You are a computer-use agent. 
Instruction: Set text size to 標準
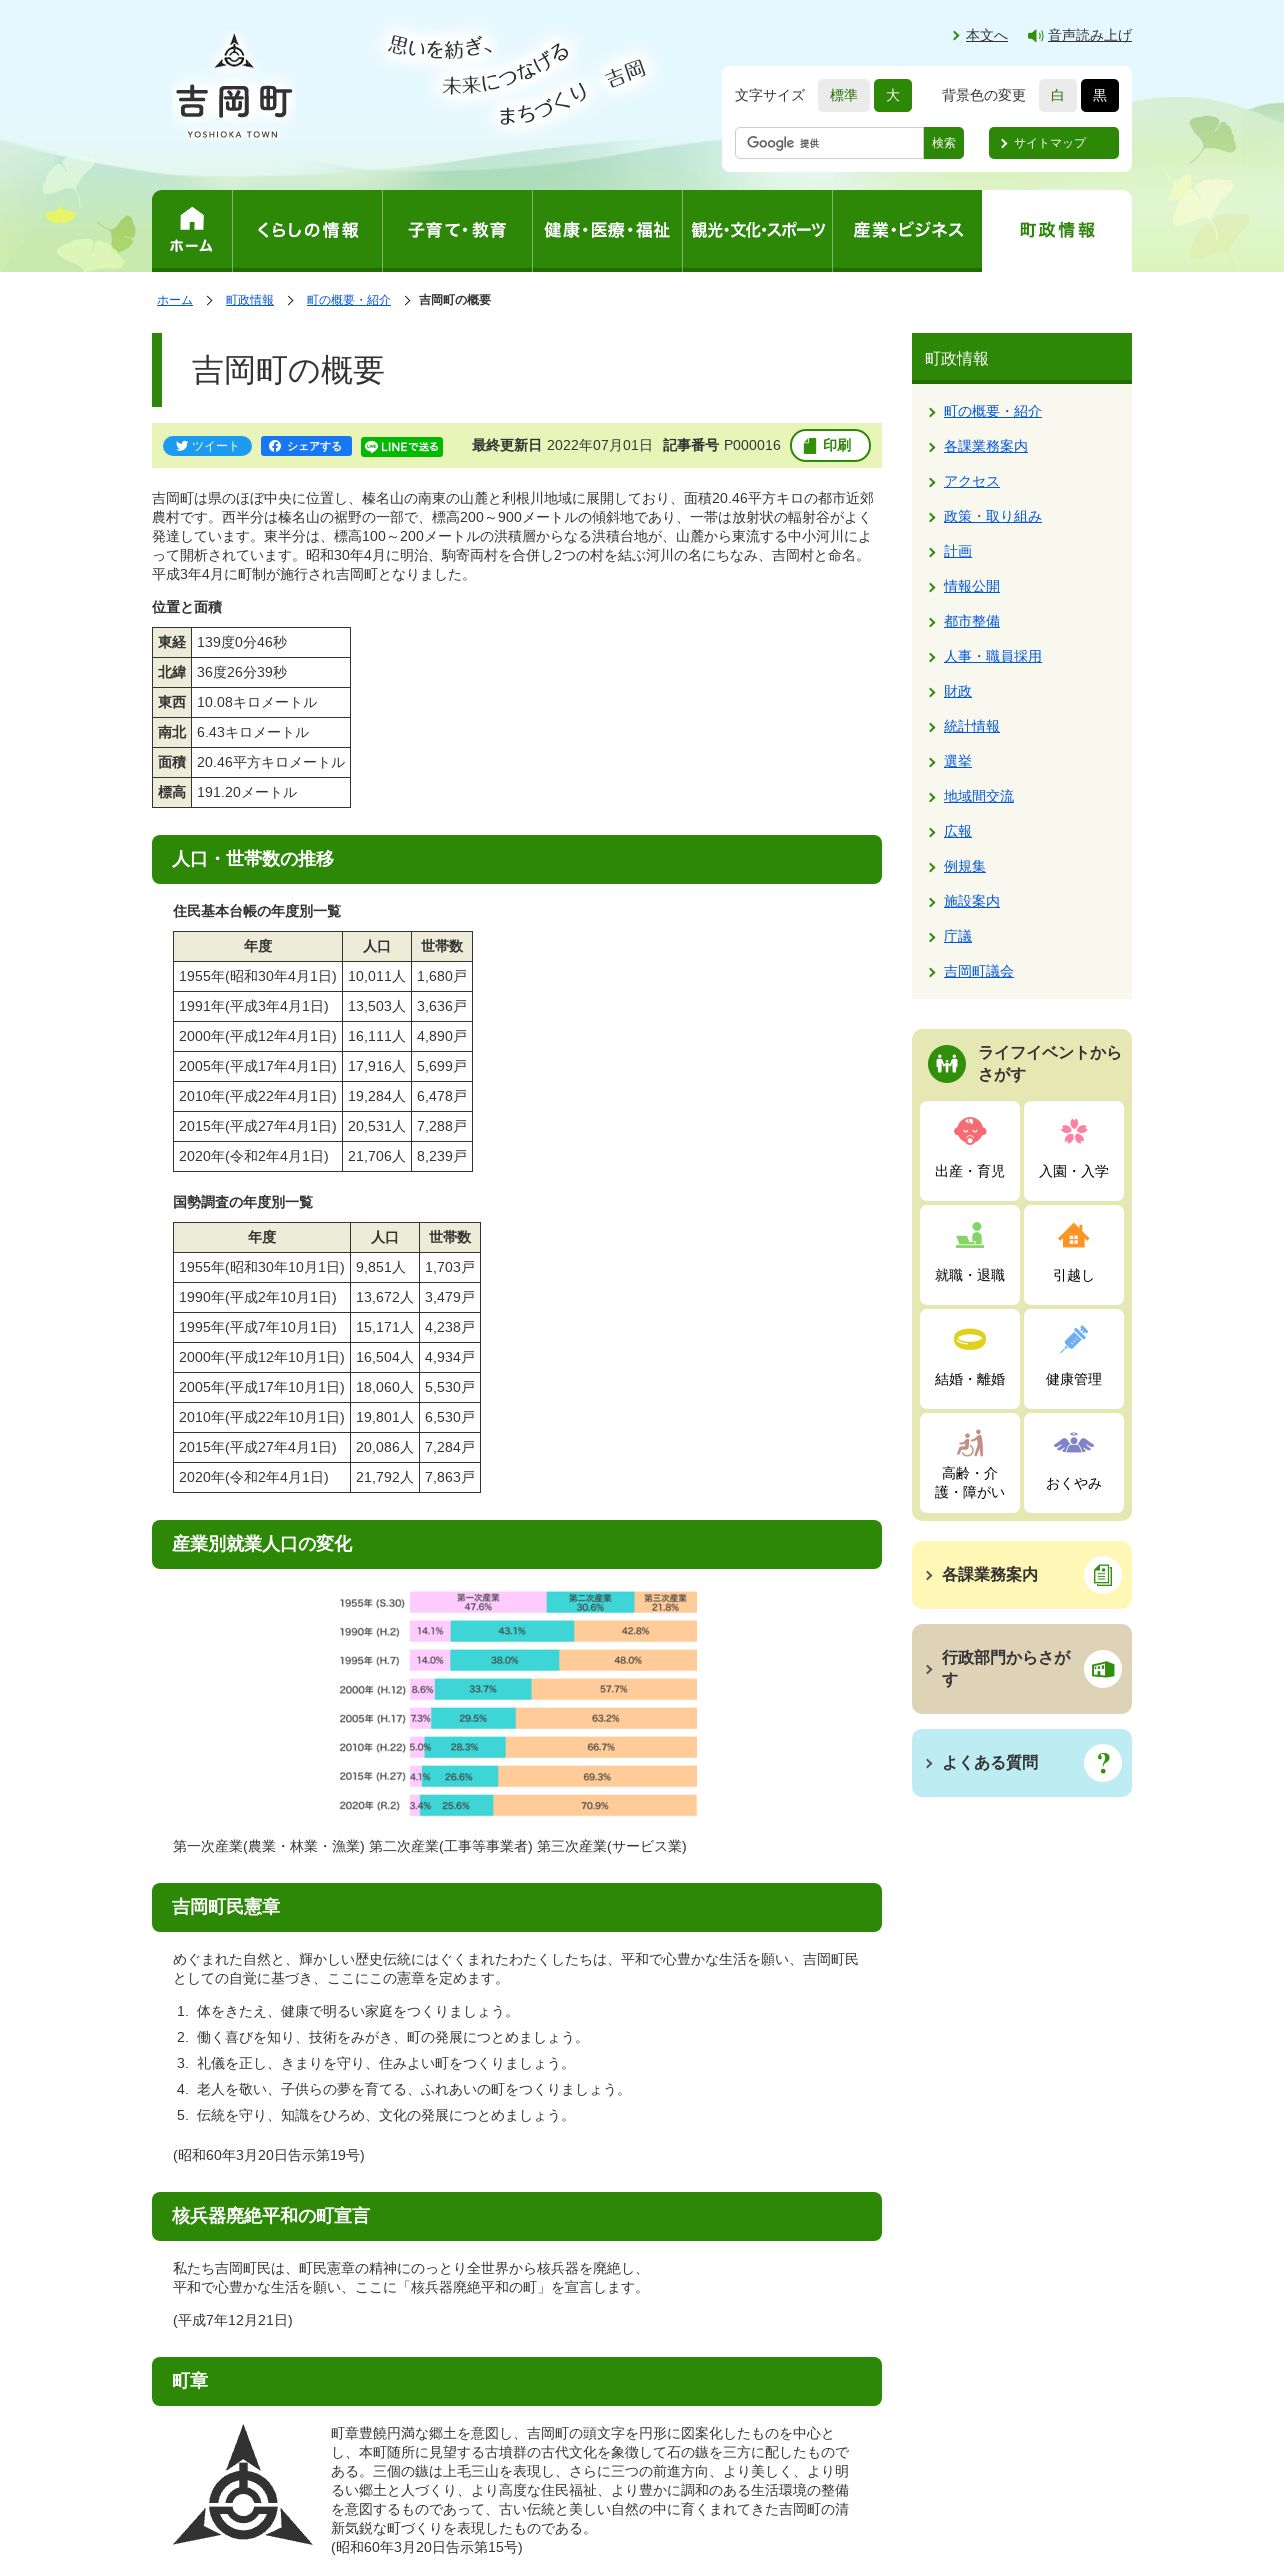(843, 95)
